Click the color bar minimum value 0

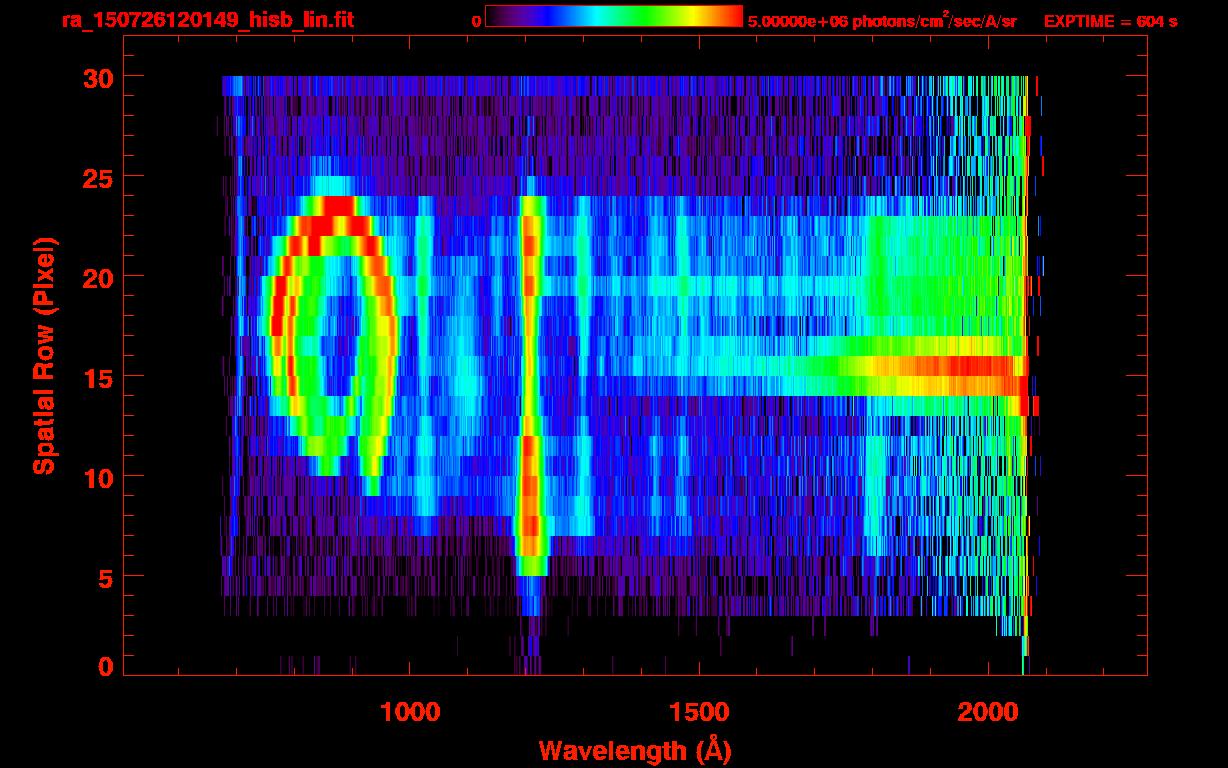(477, 21)
